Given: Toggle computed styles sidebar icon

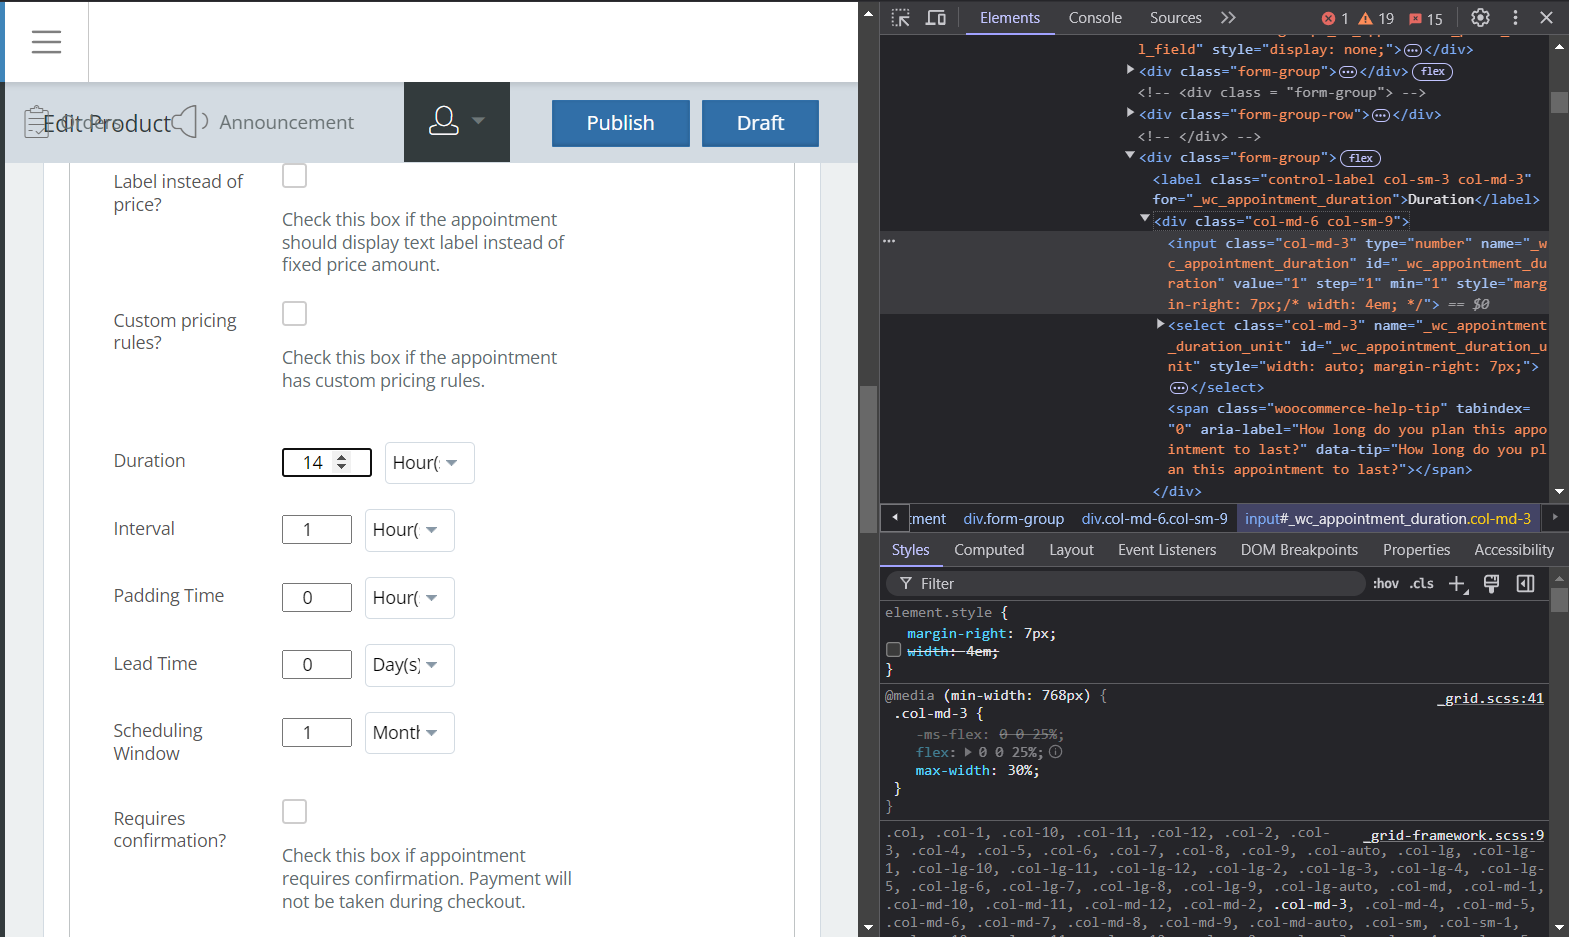Looking at the screenshot, I should pyautogui.click(x=1525, y=584).
